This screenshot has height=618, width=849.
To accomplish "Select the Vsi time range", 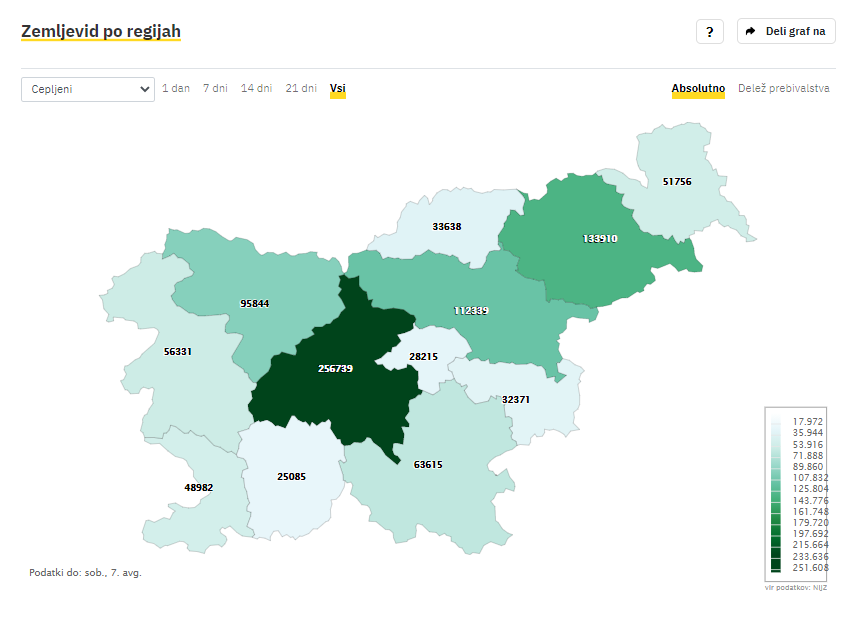I will (337, 88).
